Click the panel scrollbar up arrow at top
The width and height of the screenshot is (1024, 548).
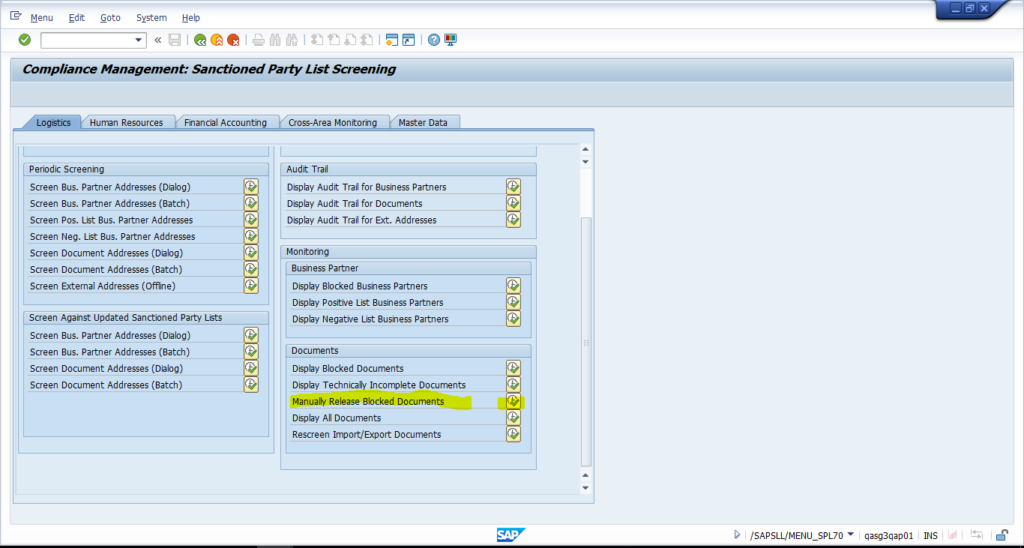[585, 150]
